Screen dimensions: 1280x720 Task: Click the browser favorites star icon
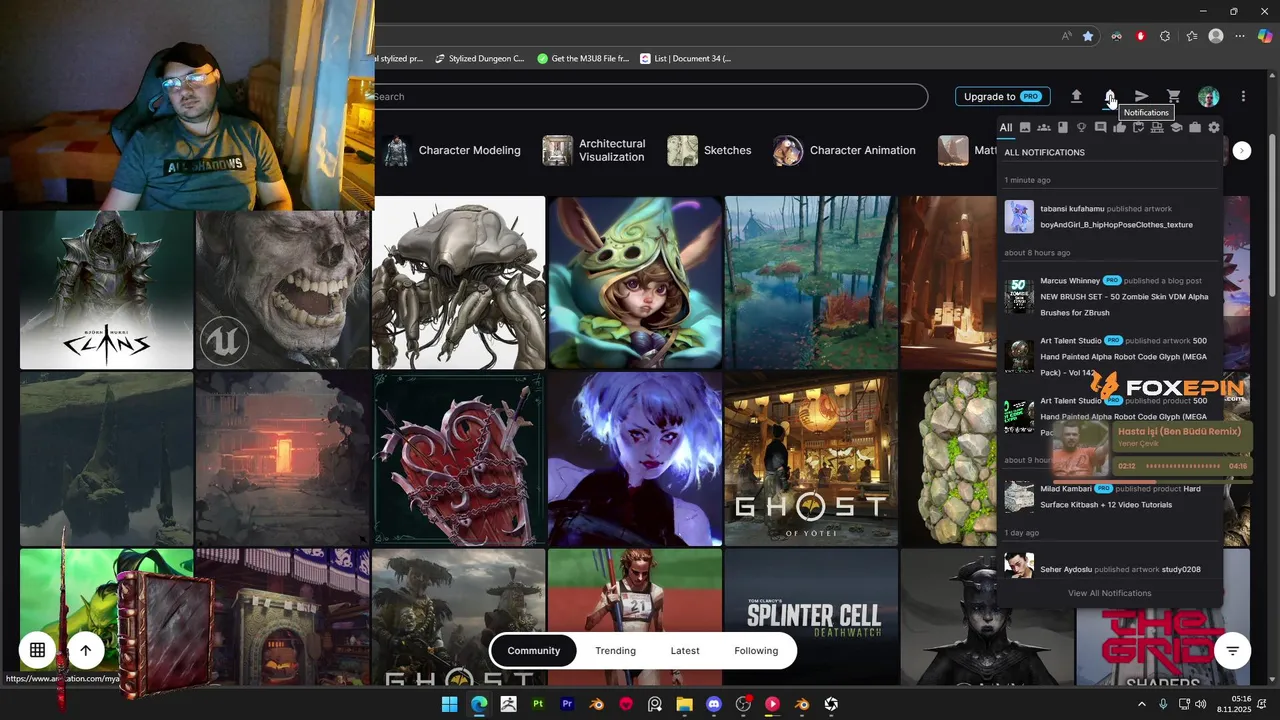(1088, 36)
